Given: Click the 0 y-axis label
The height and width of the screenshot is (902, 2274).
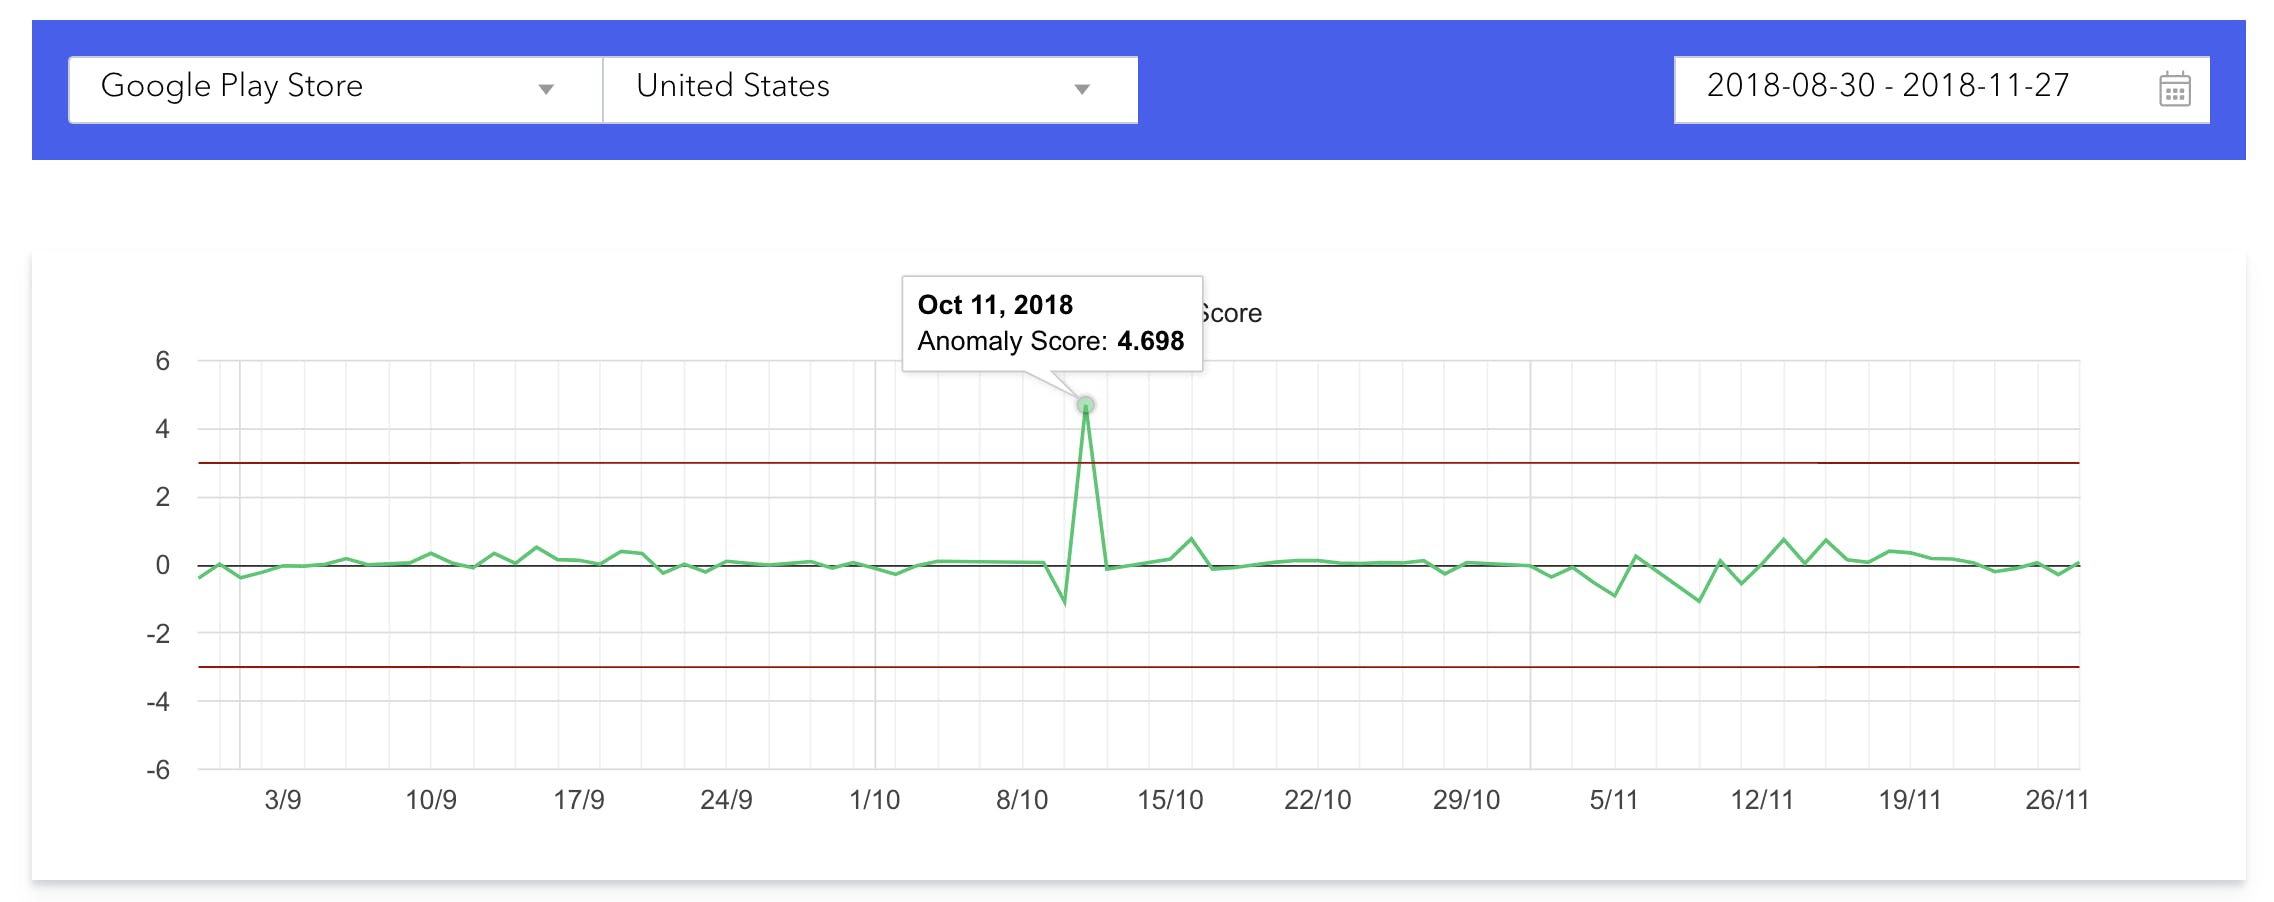Looking at the screenshot, I should click(x=163, y=565).
